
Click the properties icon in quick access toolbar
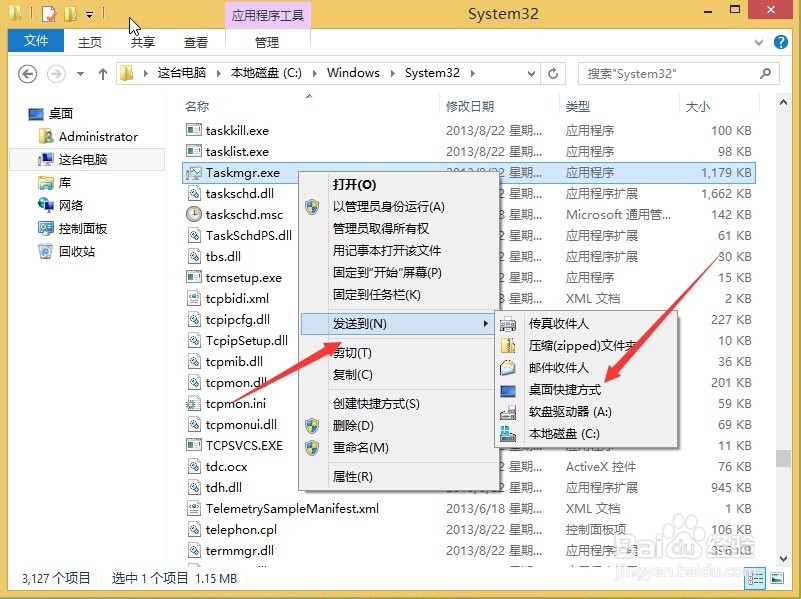48,13
